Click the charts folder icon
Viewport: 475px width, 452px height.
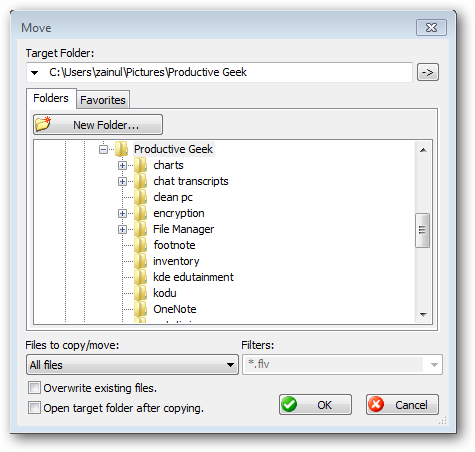[x=141, y=165]
